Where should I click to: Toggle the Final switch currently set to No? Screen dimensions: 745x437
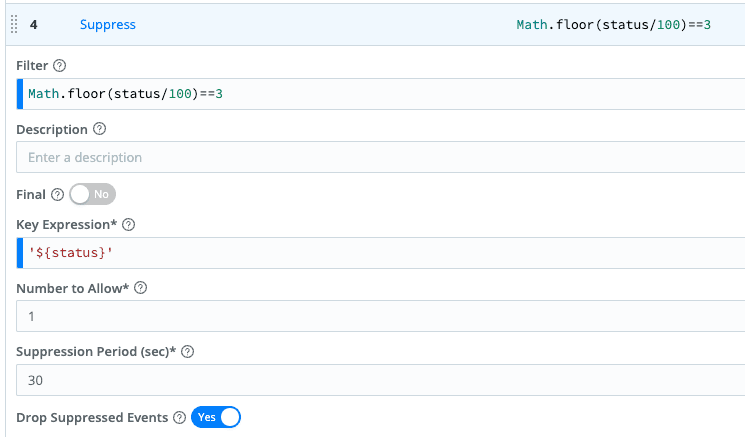point(92,194)
